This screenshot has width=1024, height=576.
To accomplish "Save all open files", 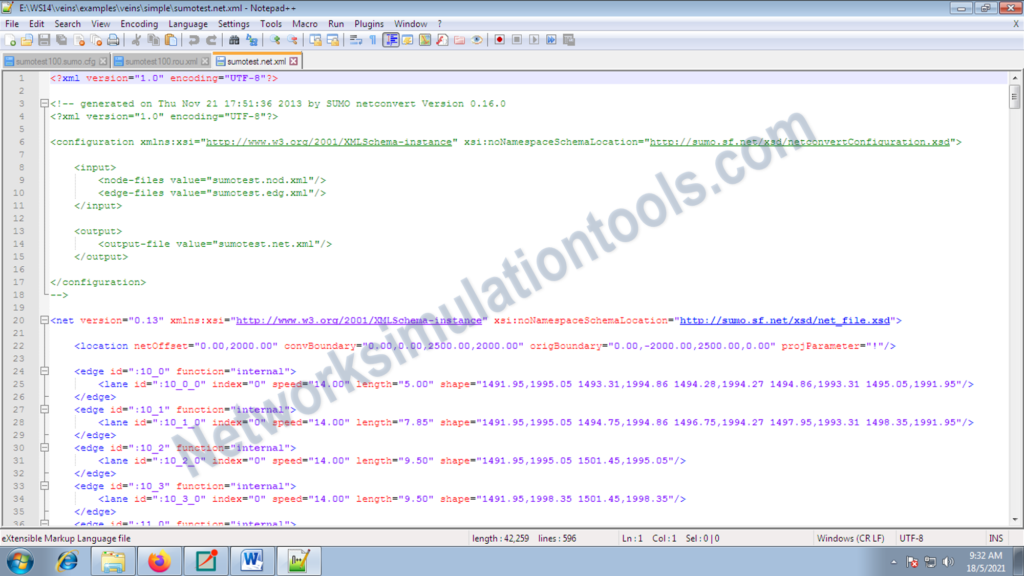I will [x=60, y=40].
